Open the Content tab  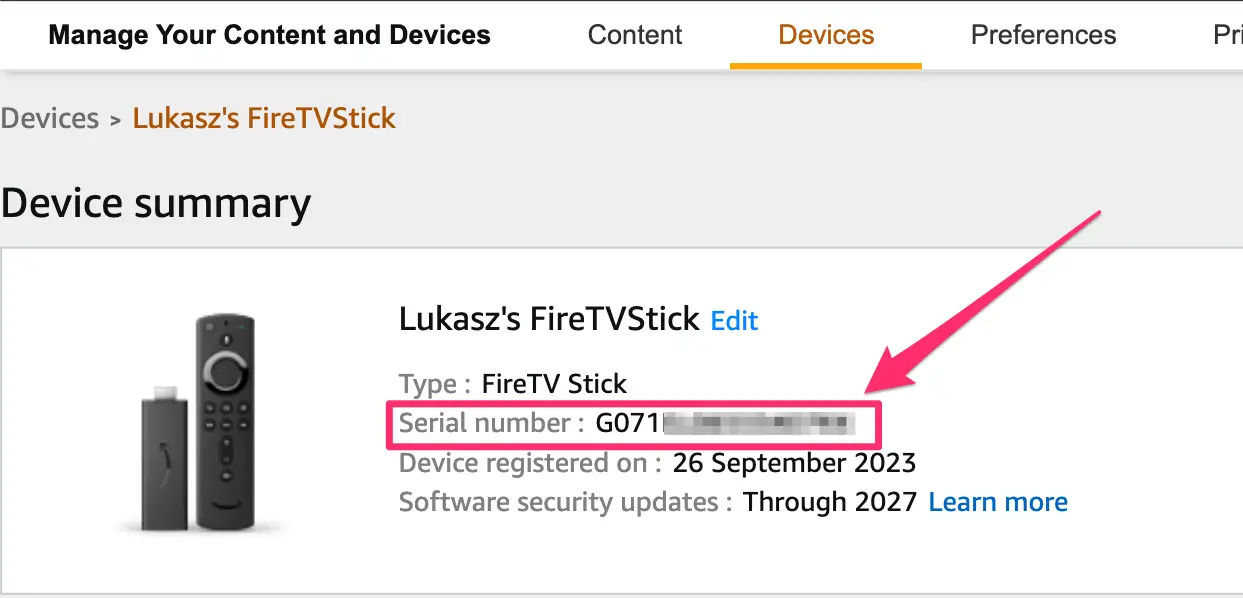click(x=635, y=35)
